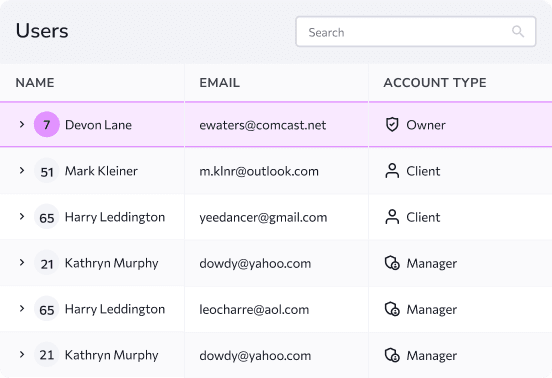
Task: Click the Client icon beside yeedancer@gmail.com
Action: click(x=392, y=217)
